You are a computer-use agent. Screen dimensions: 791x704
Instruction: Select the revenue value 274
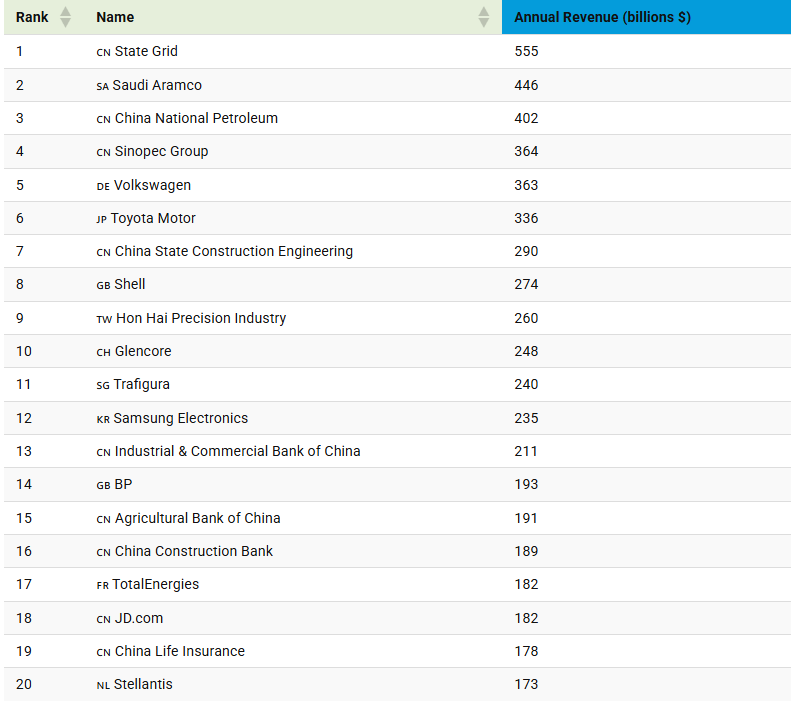pyautogui.click(x=526, y=284)
